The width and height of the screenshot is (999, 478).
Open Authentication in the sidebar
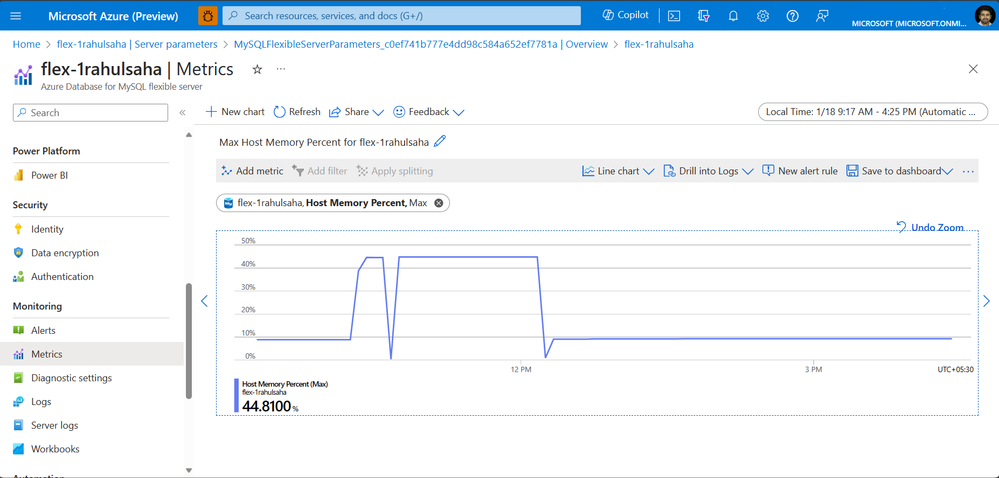[62, 277]
